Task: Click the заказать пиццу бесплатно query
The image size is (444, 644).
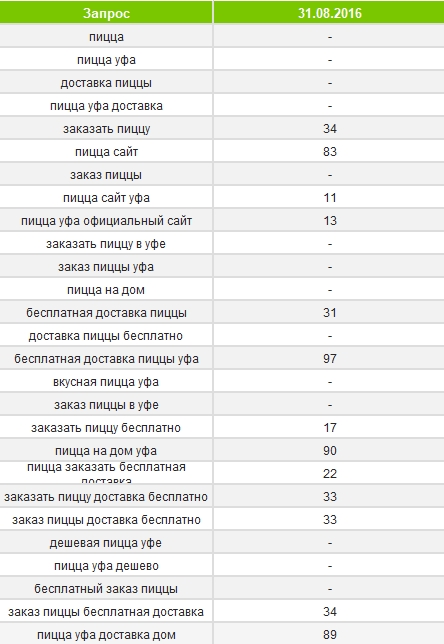Action: click(x=106, y=428)
